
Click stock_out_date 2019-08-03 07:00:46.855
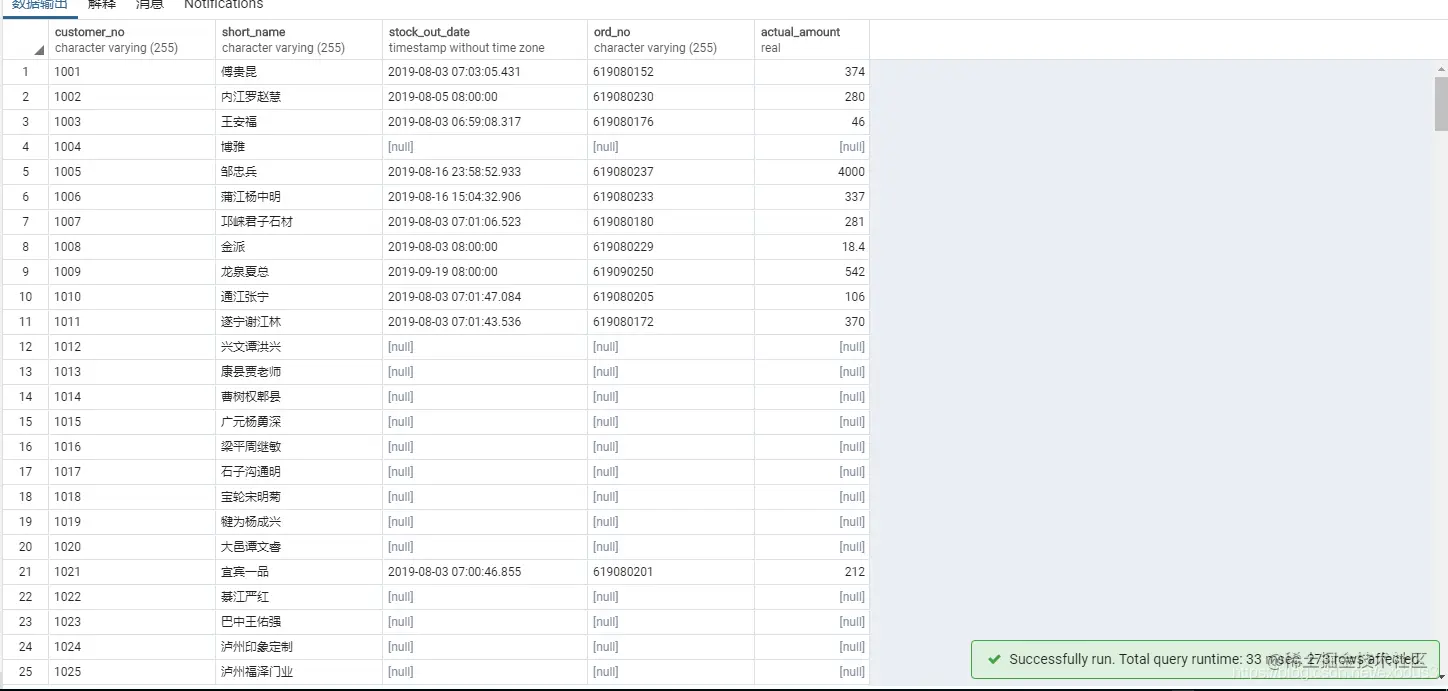[485, 572]
